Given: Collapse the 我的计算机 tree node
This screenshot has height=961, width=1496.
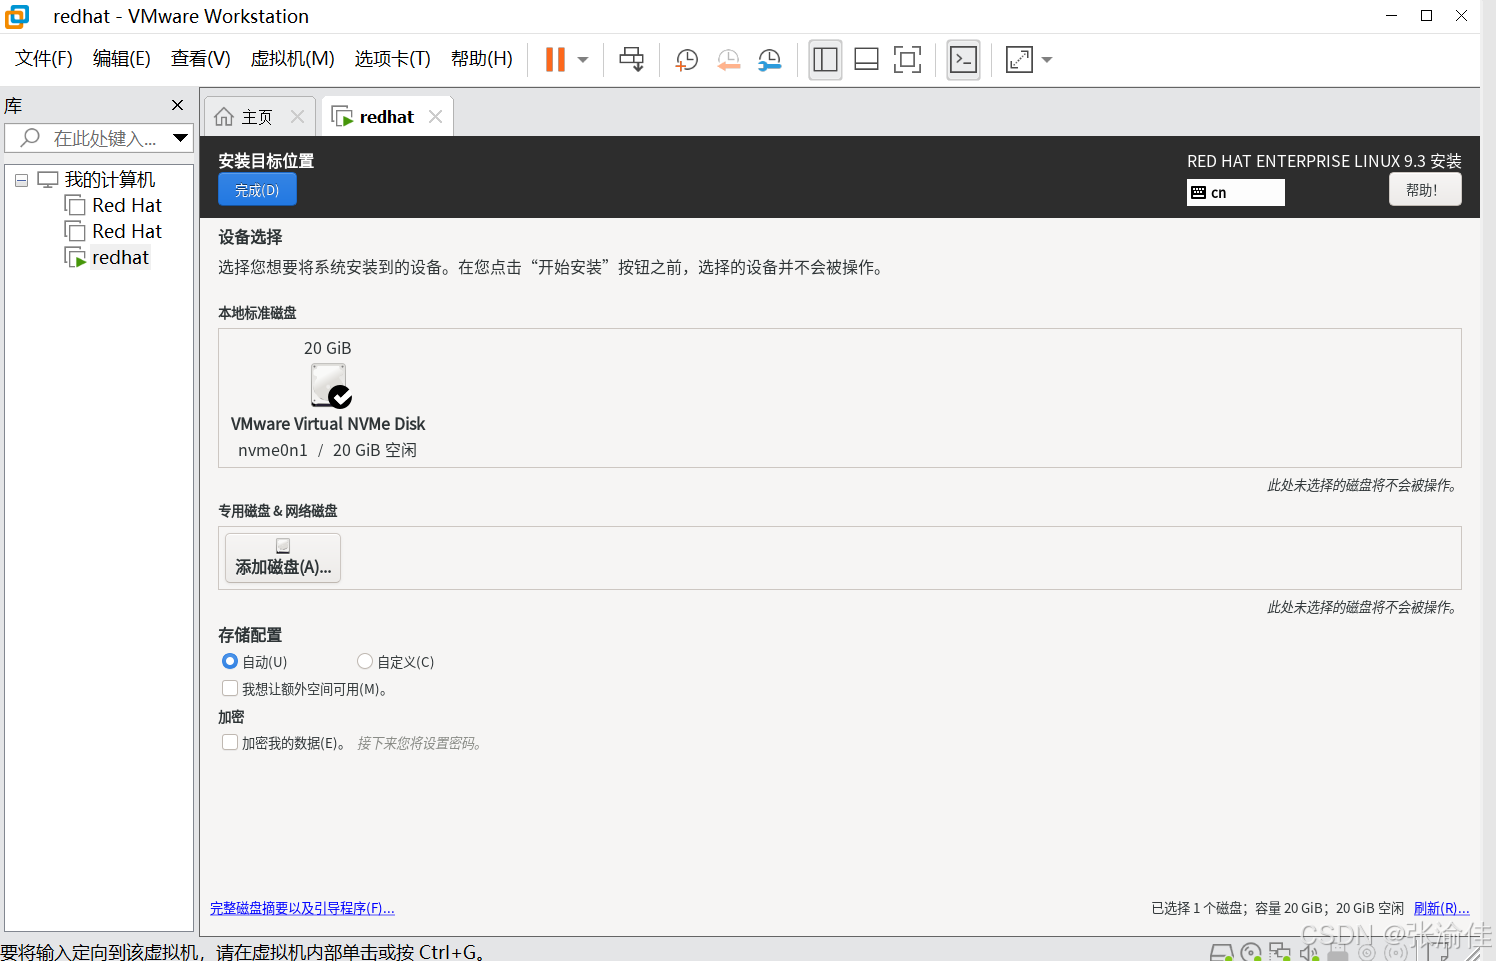Looking at the screenshot, I should 21,181.
